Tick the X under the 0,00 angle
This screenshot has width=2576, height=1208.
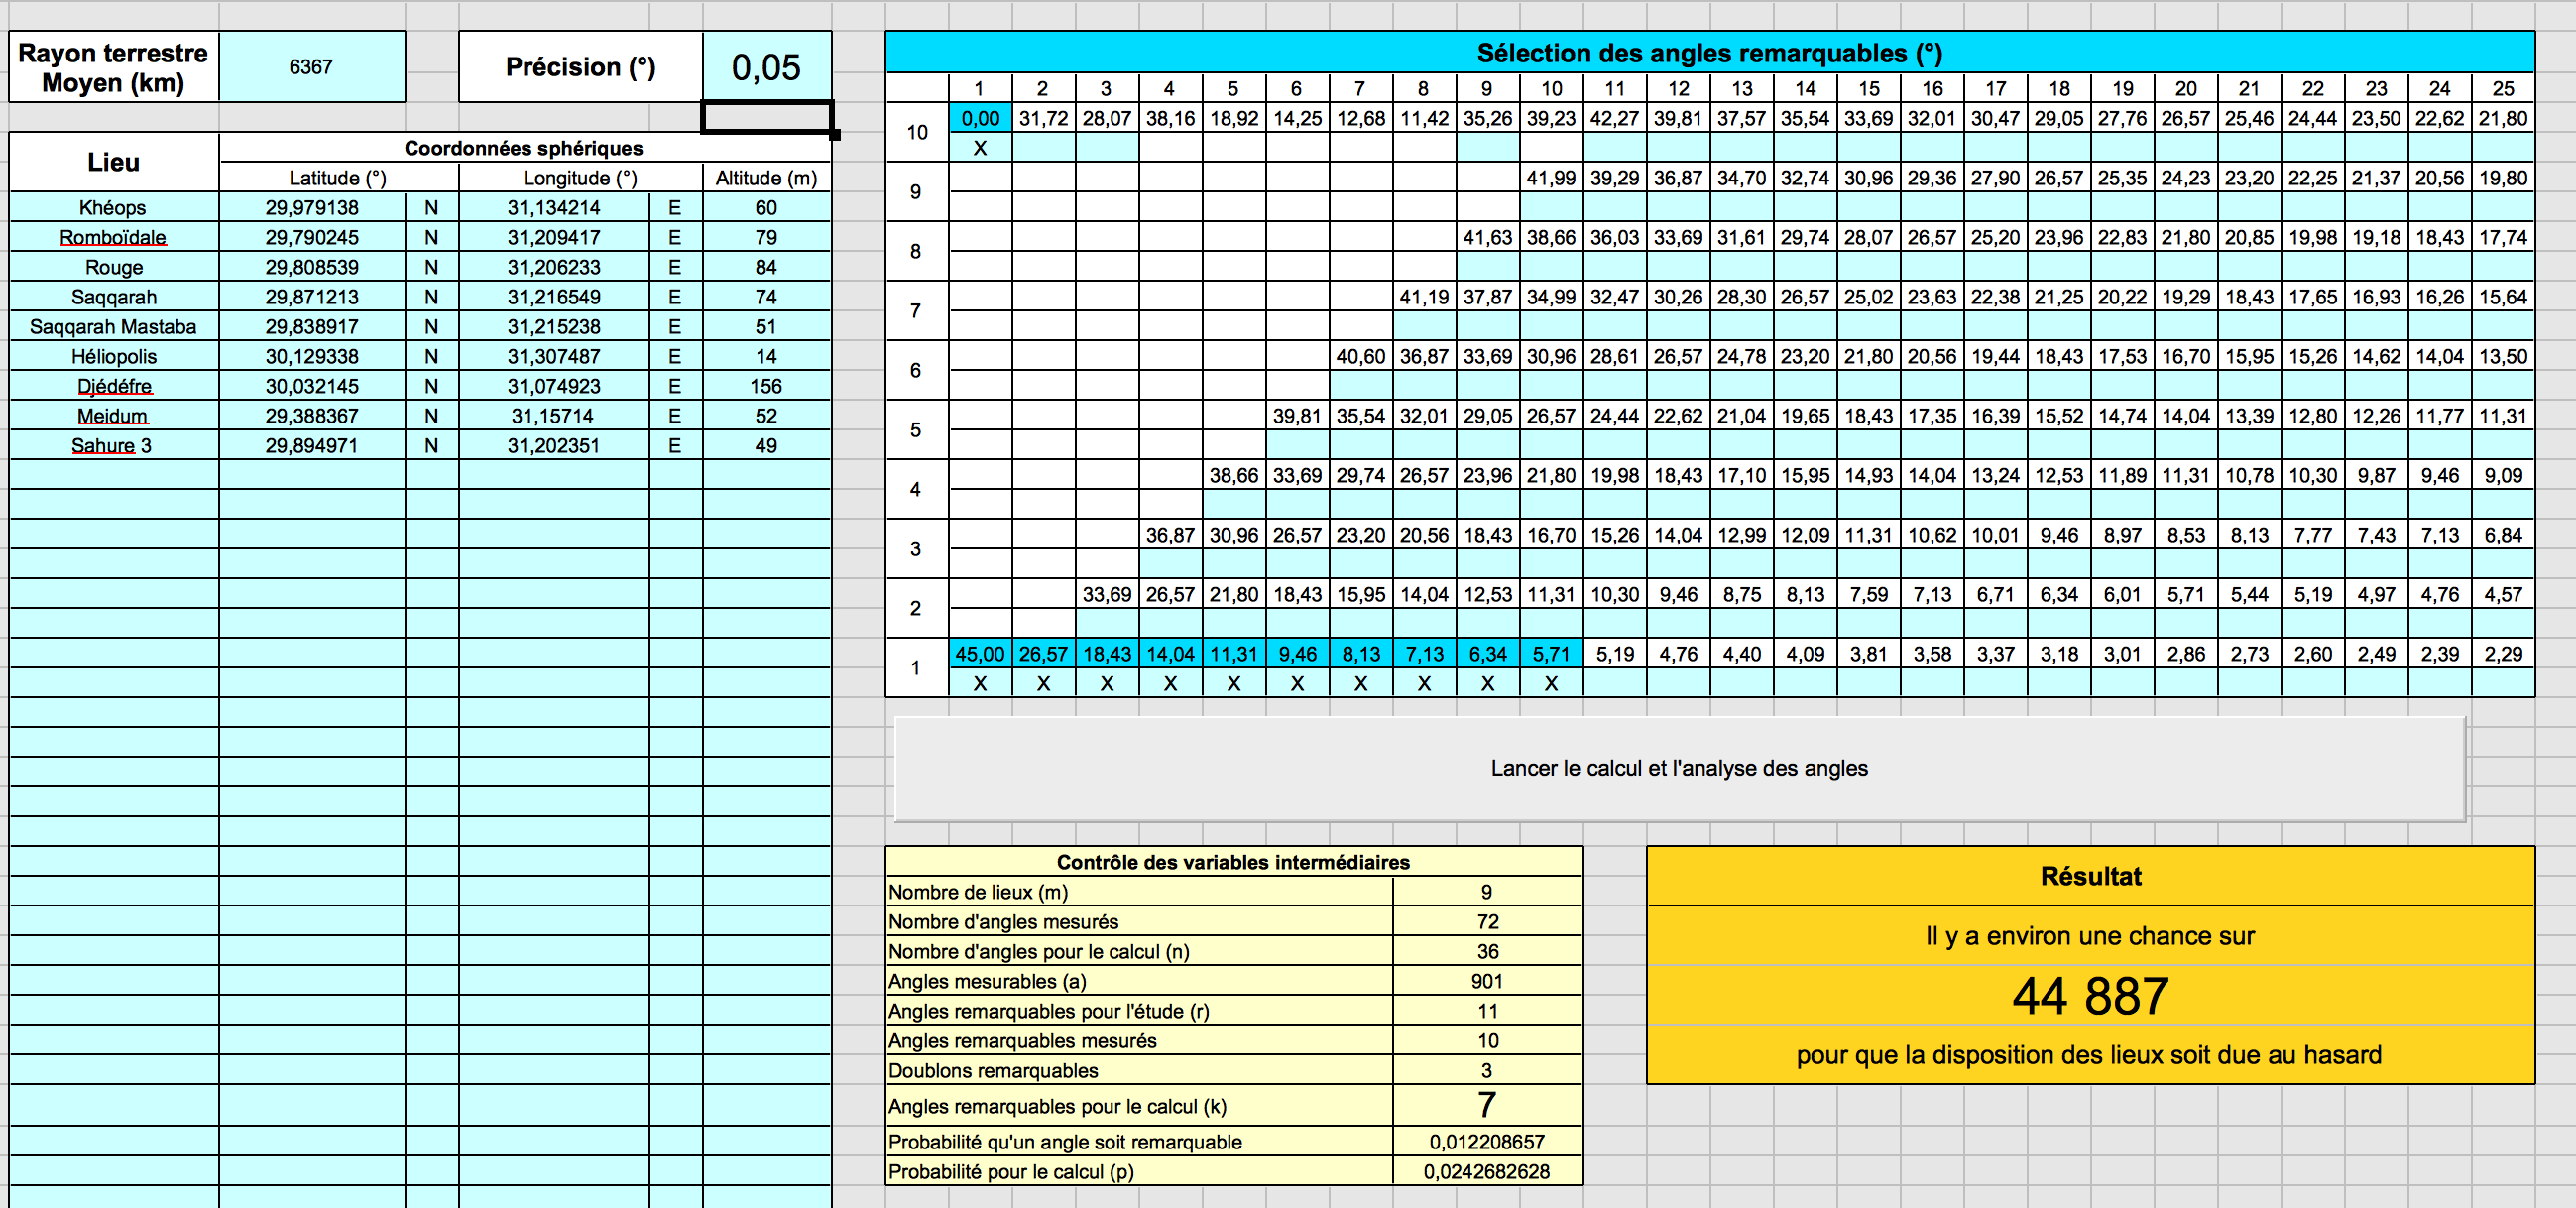coord(980,148)
